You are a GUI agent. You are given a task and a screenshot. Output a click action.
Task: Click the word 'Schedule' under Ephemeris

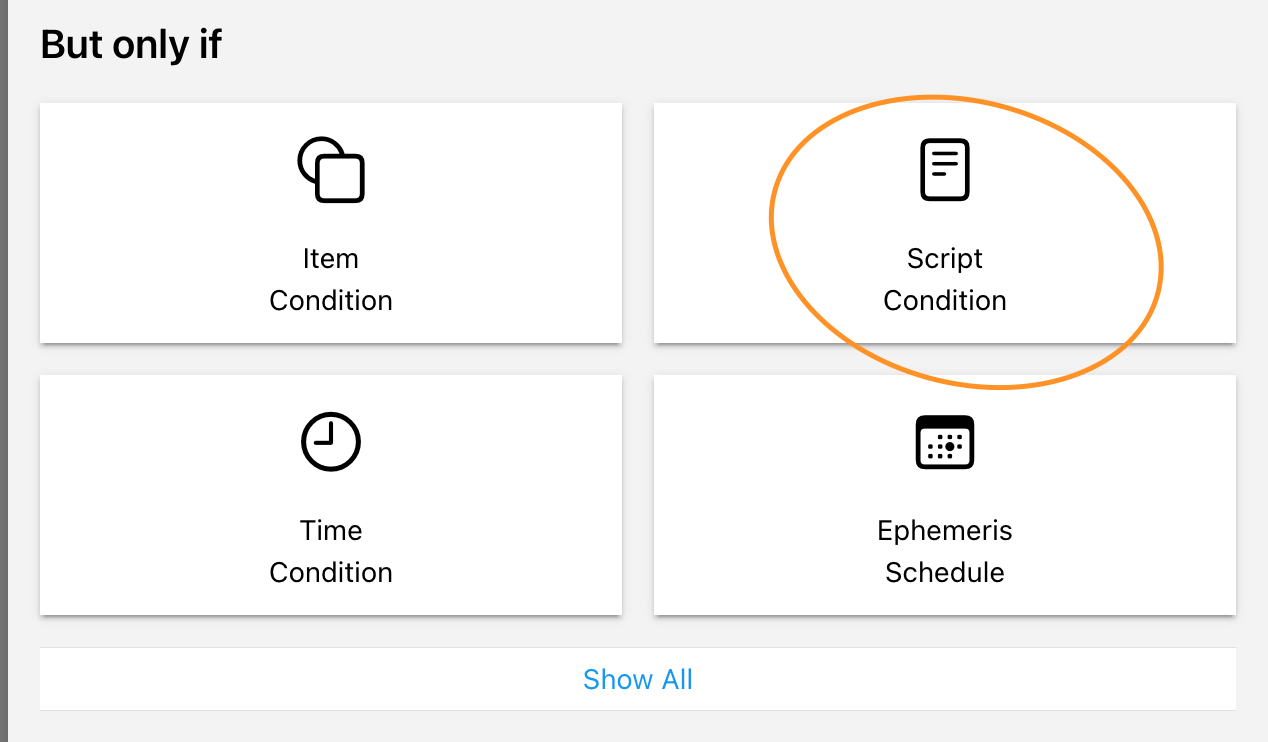click(x=945, y=573)
